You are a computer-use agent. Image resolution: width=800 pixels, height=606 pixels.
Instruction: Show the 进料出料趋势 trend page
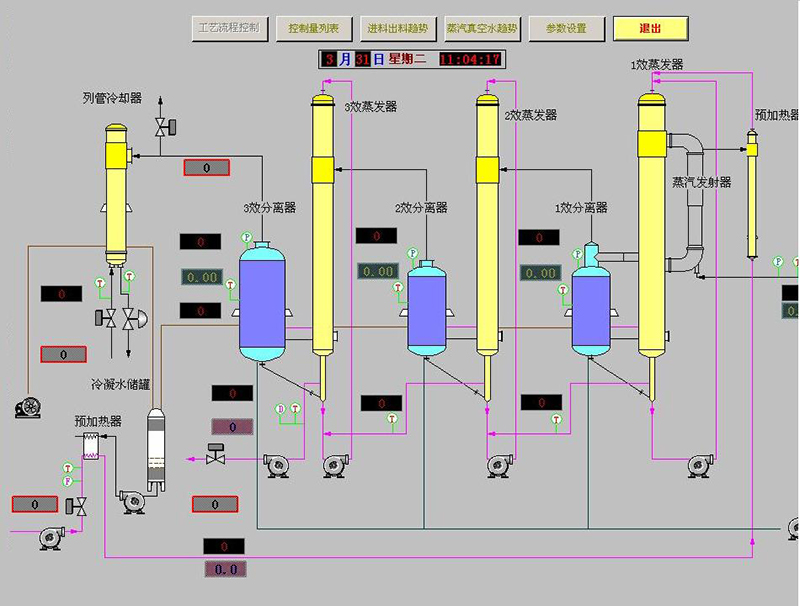[396, 28]
